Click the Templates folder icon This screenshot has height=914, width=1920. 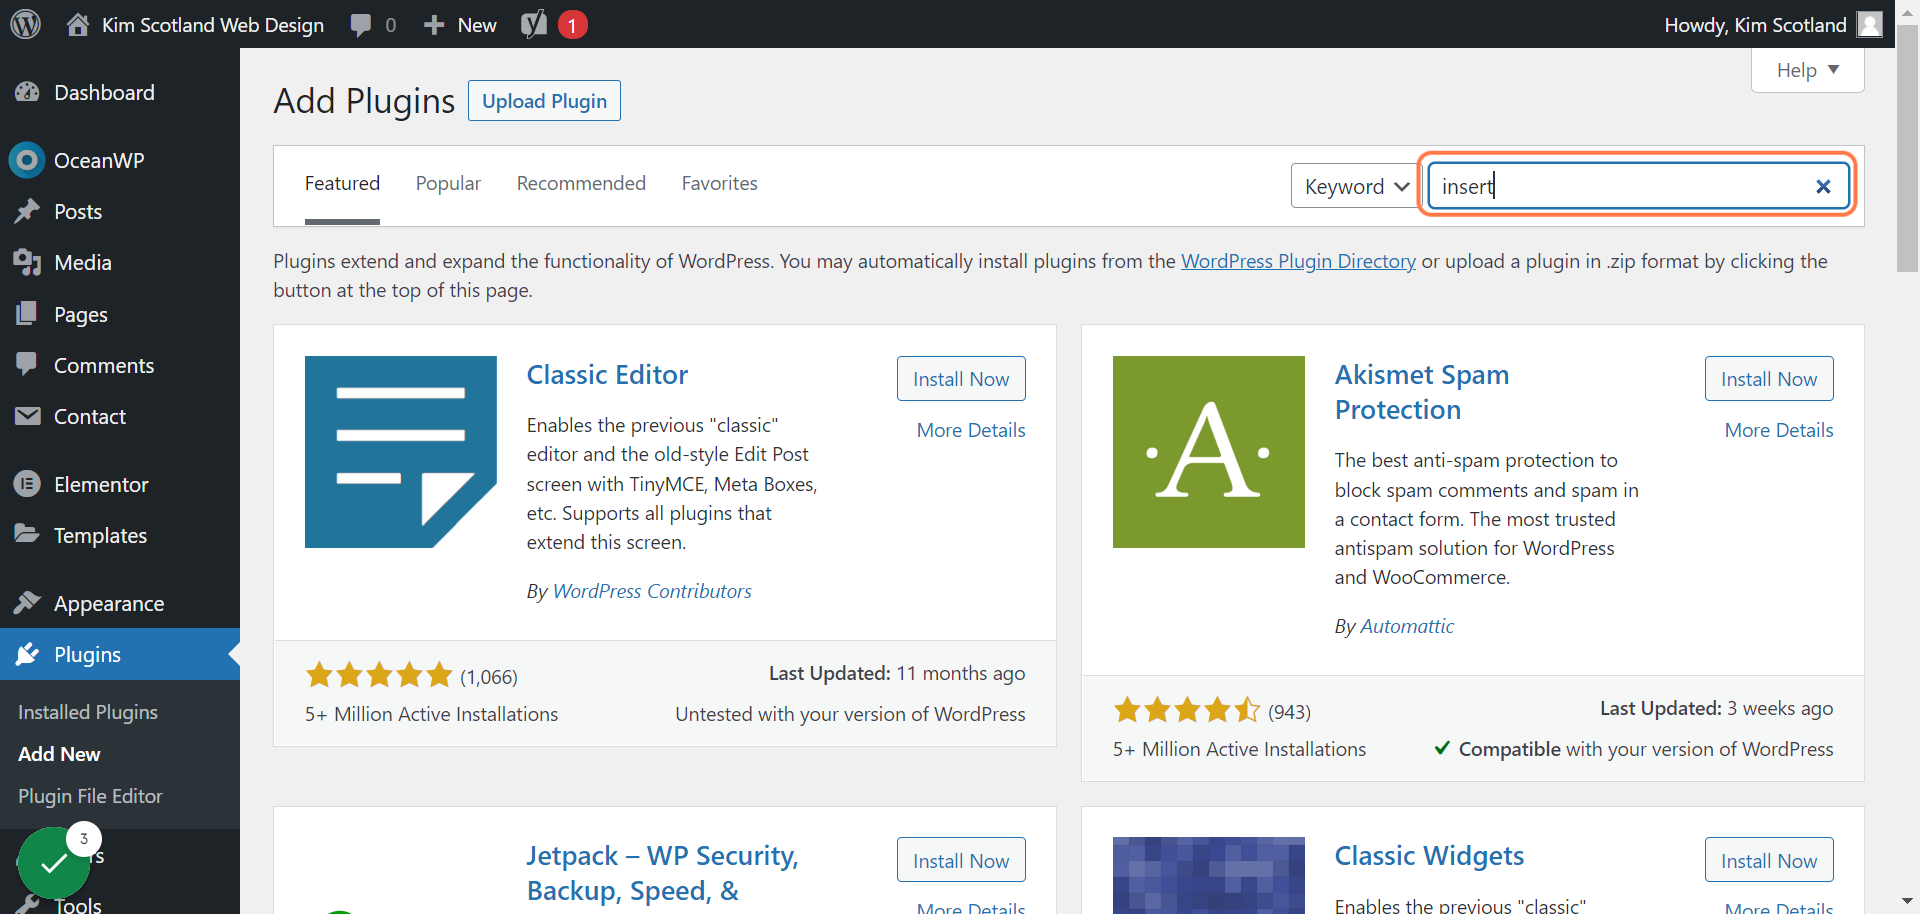[x=27, y=534]
